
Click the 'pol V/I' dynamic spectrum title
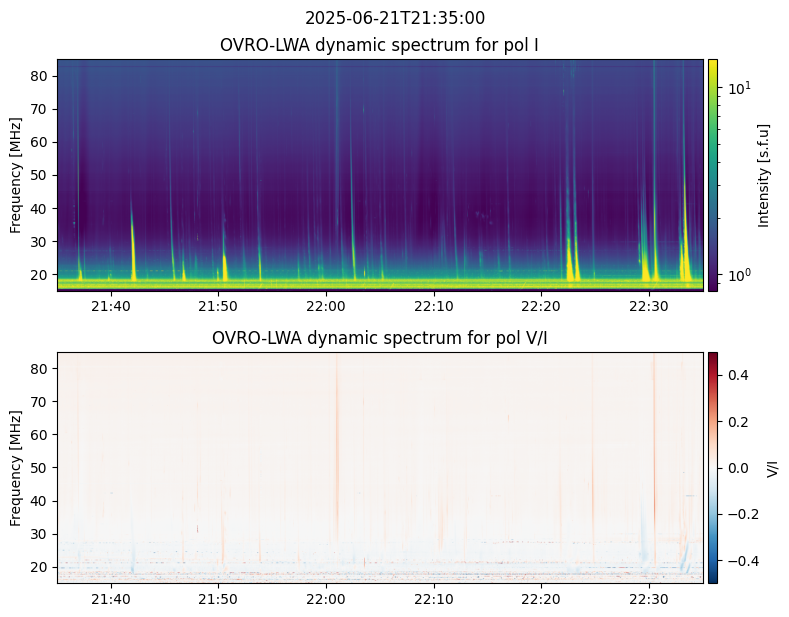pyautogui.click(x=380, y=338)
